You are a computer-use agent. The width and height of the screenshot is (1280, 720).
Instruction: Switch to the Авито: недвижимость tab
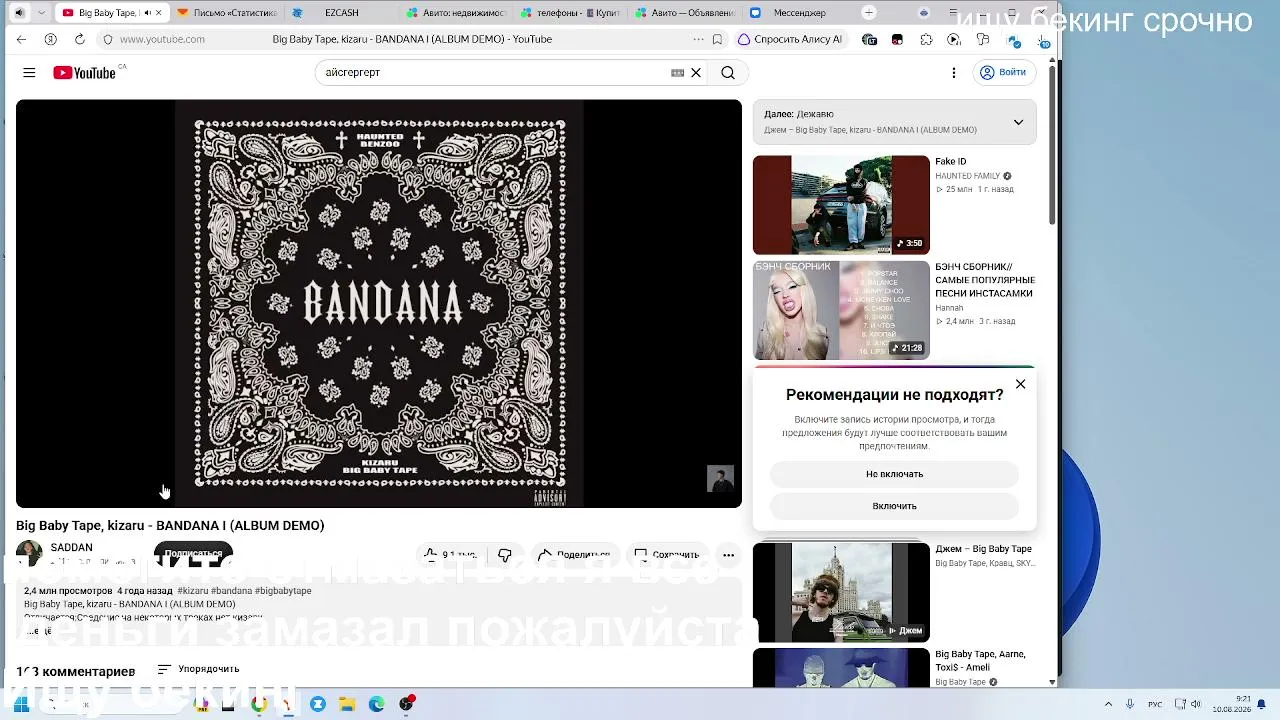pos(455,13)
